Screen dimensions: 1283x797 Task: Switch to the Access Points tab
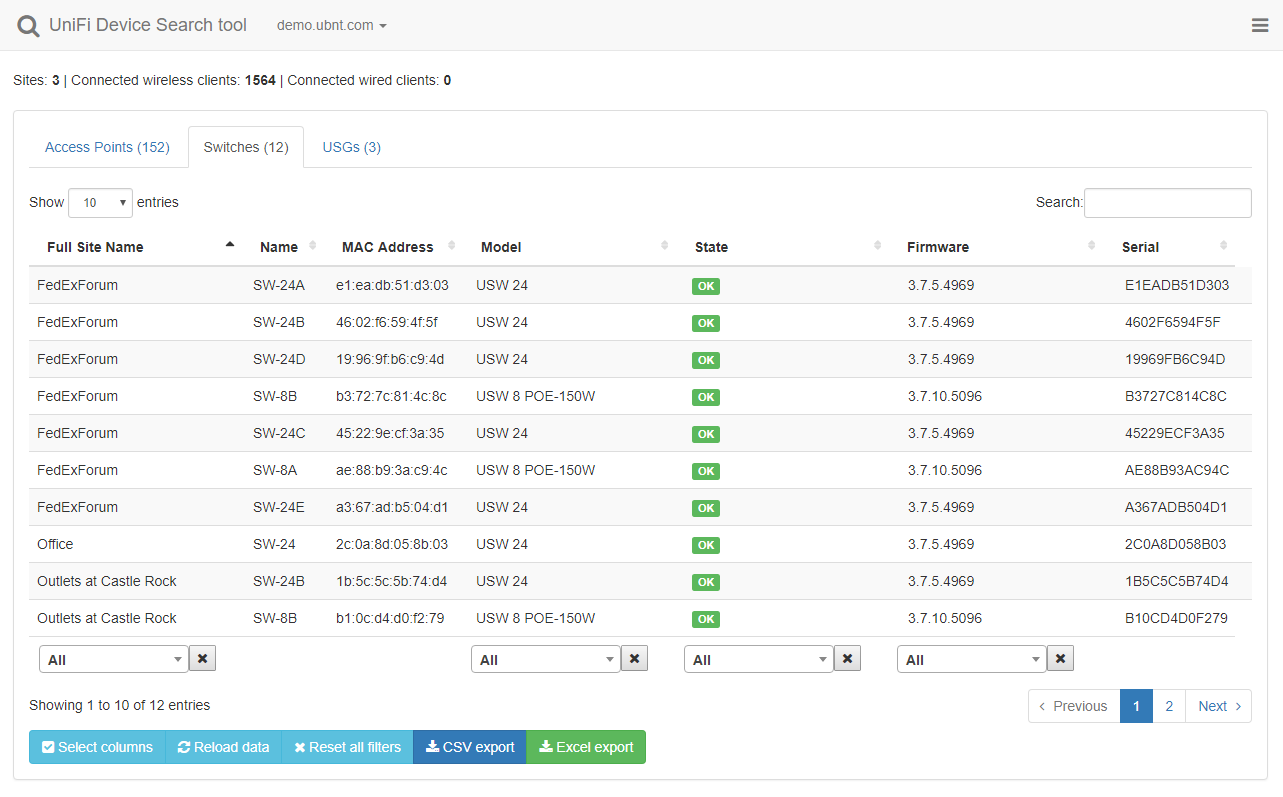107,147
